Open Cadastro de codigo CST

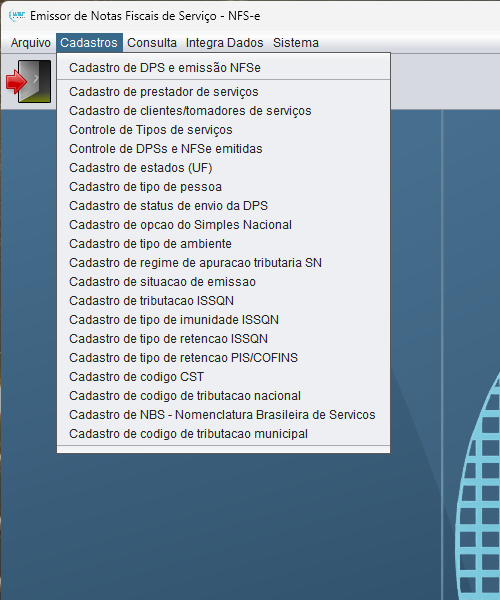click(223, 377)
